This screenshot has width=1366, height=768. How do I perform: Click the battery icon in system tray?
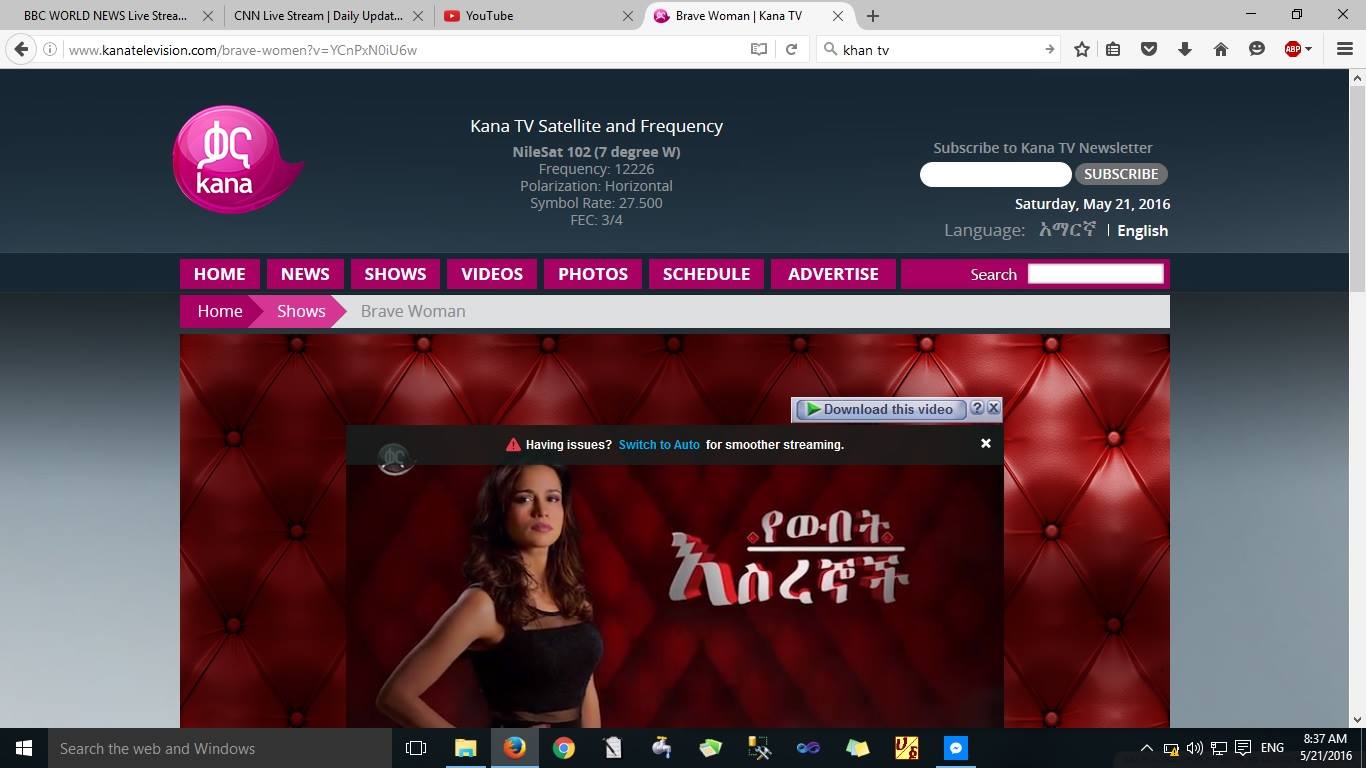[1171, 748]
